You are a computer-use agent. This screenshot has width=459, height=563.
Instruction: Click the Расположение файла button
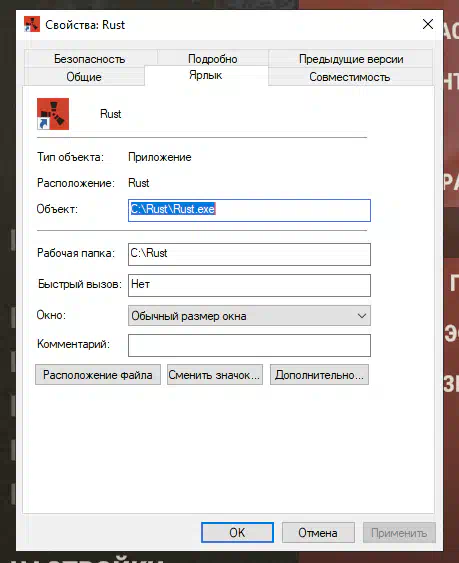tap(98, 375)
